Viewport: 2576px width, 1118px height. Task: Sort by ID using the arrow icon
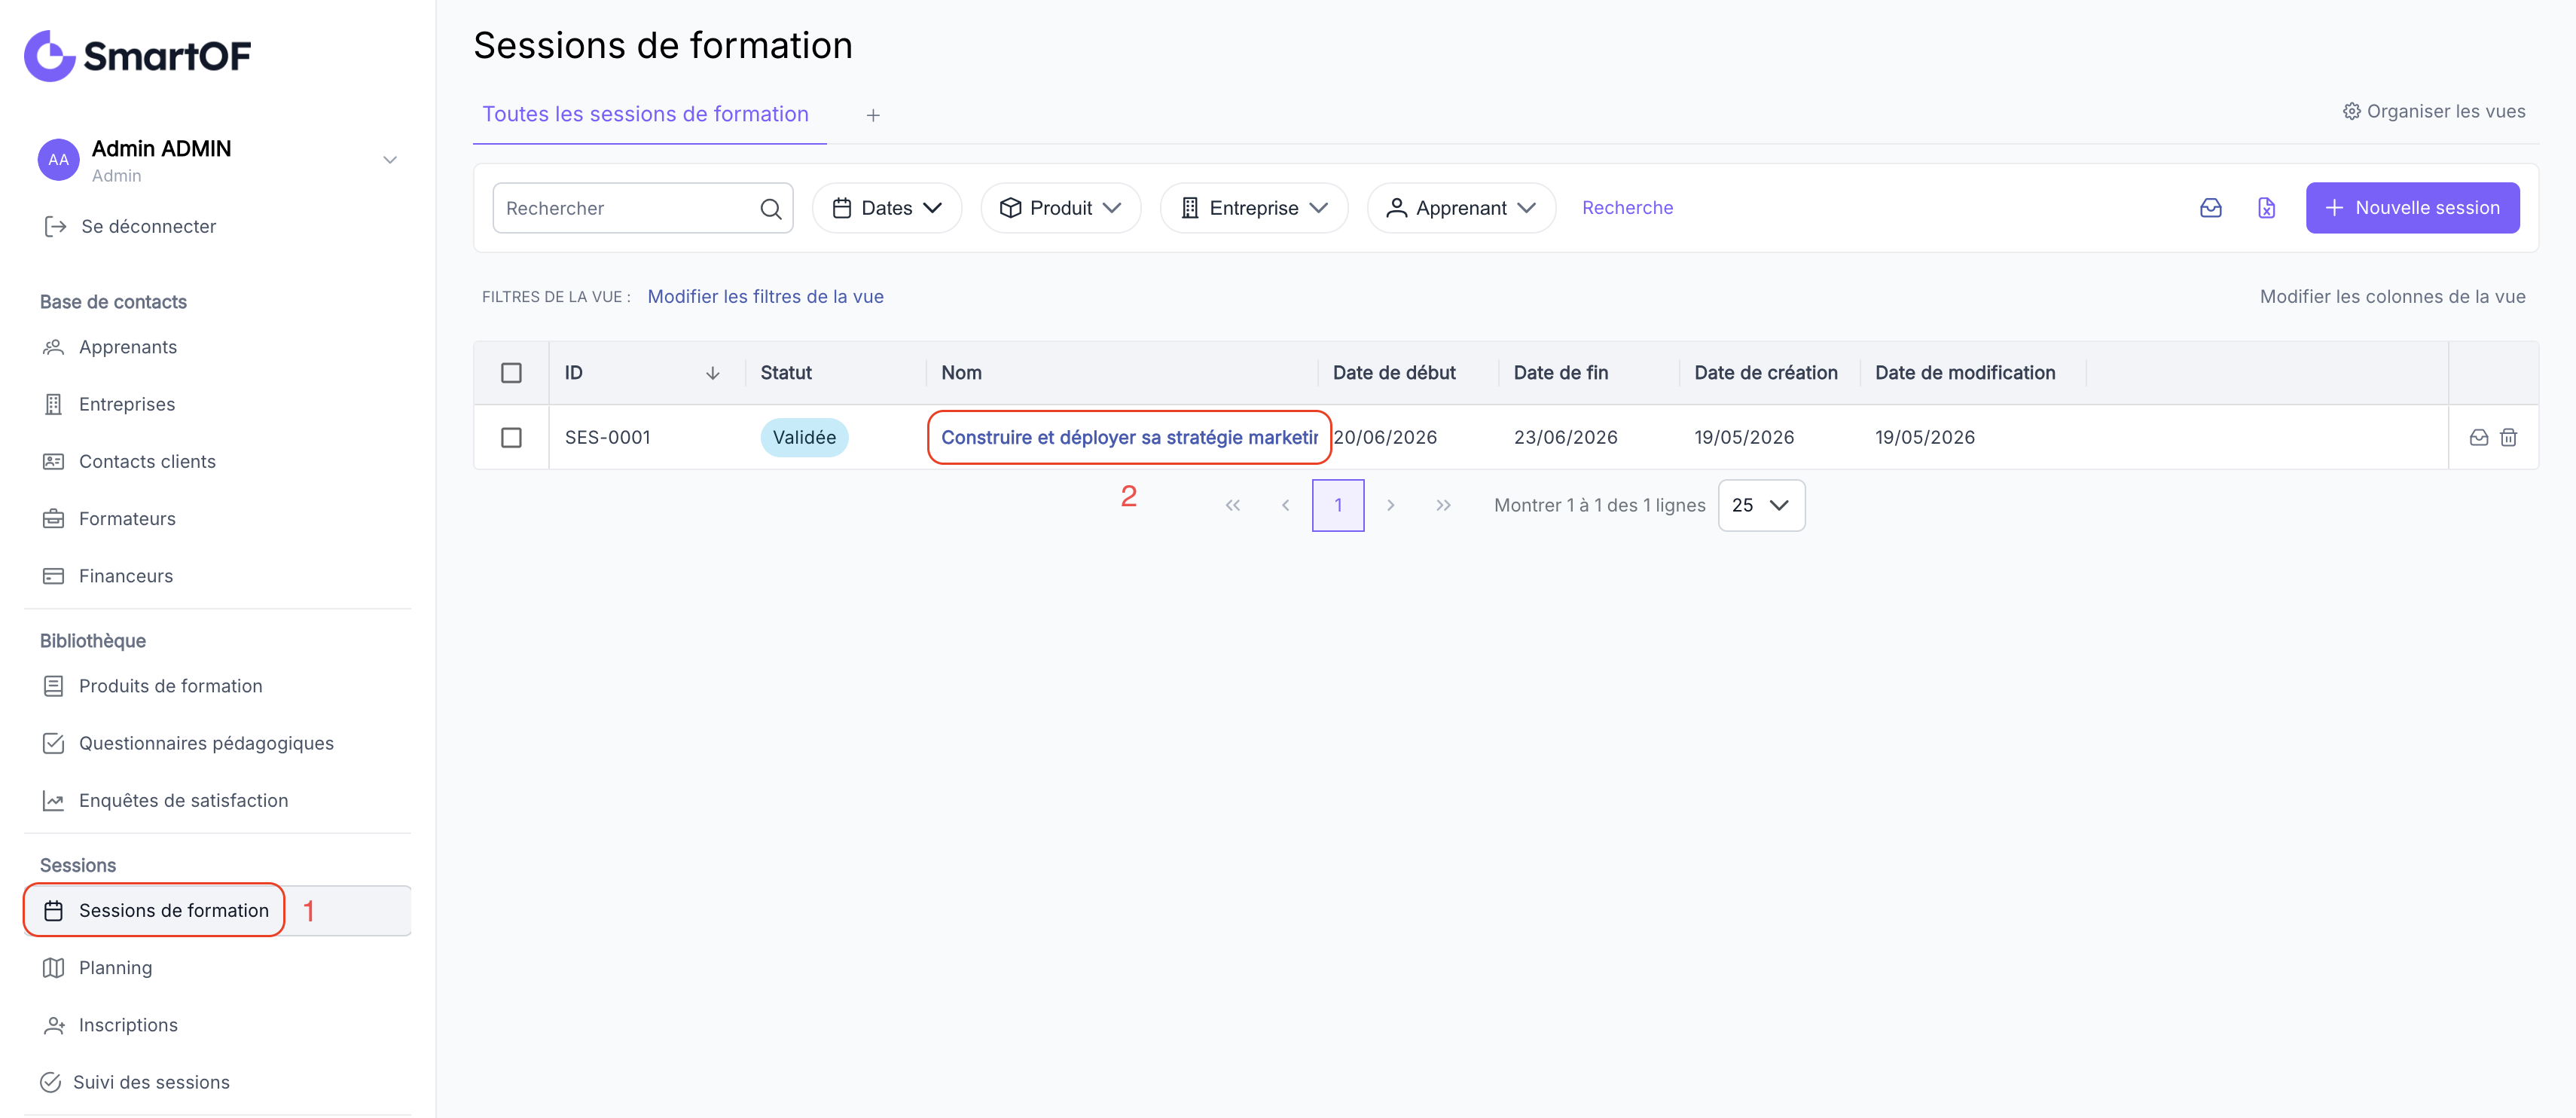713,373
